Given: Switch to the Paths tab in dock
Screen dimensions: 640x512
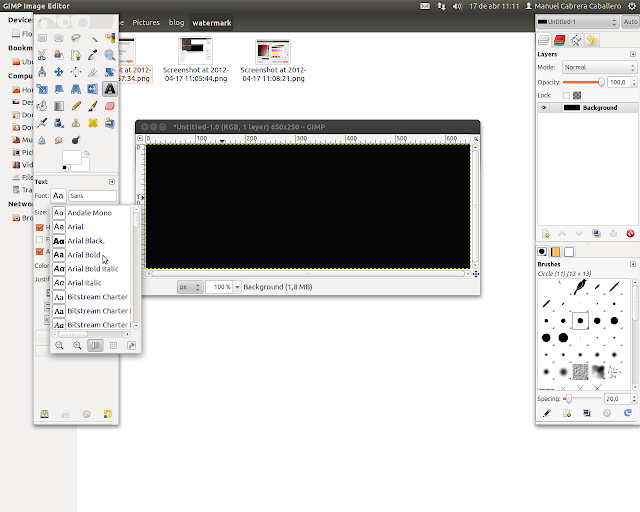Looking at the screenshot, I should coord(576,40).
